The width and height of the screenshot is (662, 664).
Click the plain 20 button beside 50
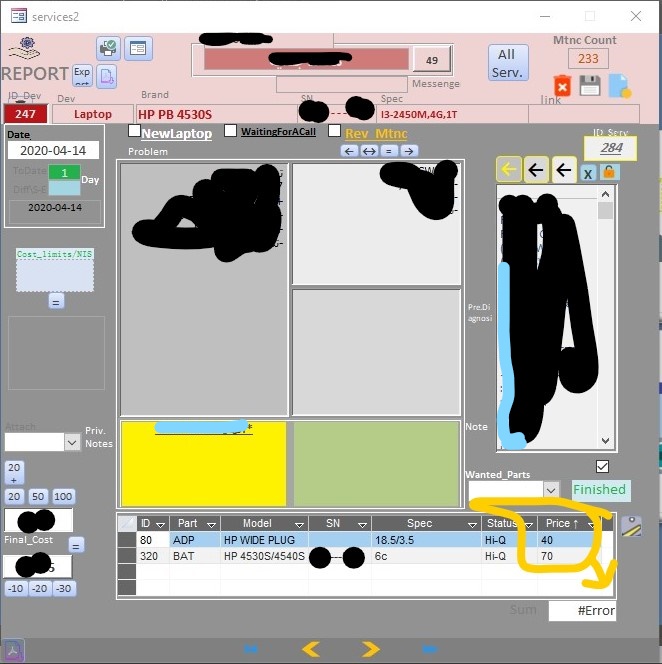[14, 496]
